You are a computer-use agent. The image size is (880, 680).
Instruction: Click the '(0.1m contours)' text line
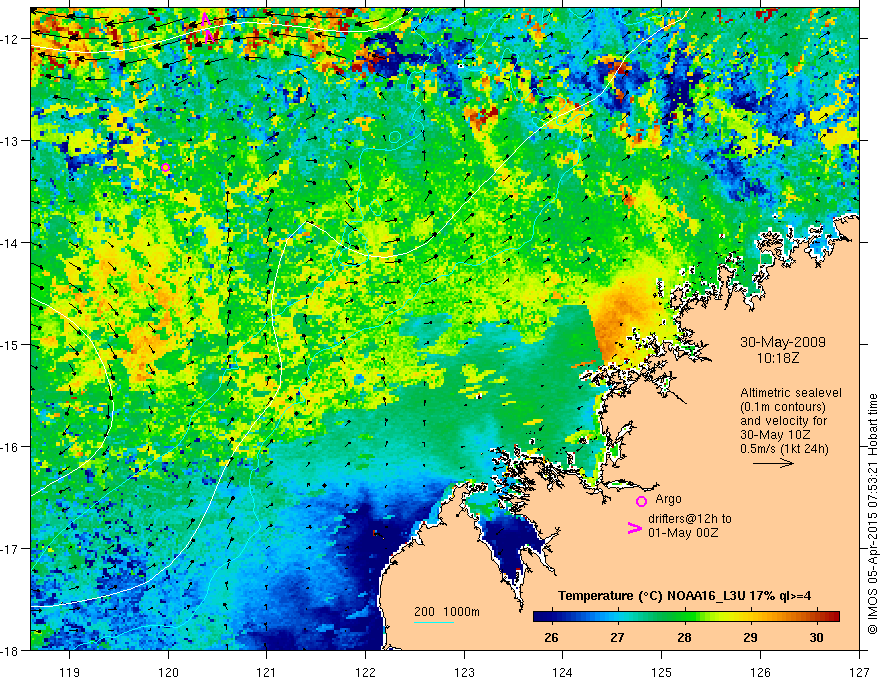(x=782, y=407)
